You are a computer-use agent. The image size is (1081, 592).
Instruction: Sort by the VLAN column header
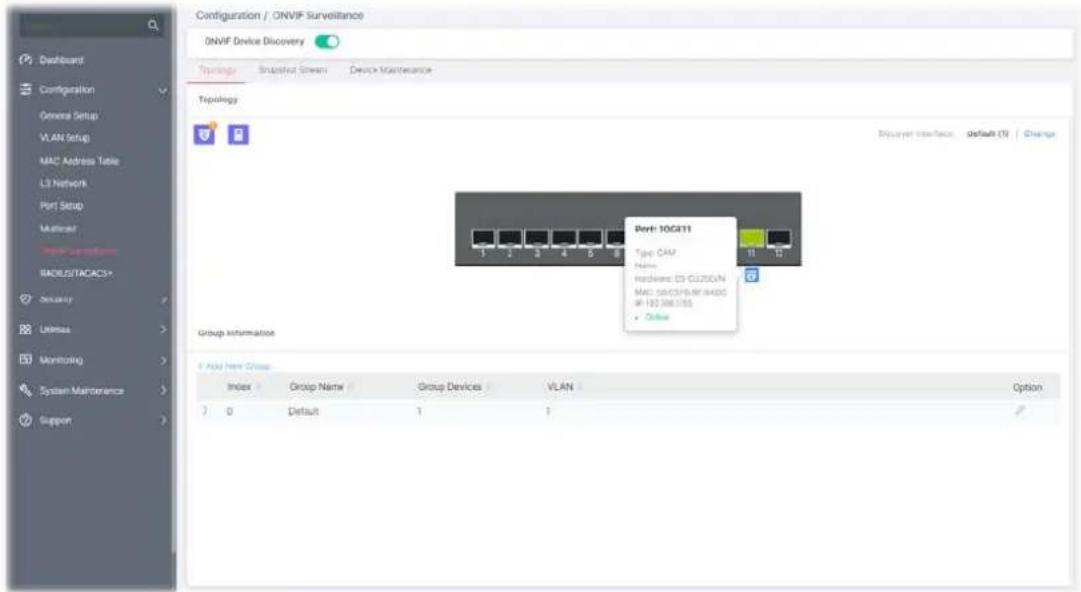coord(560,387)
